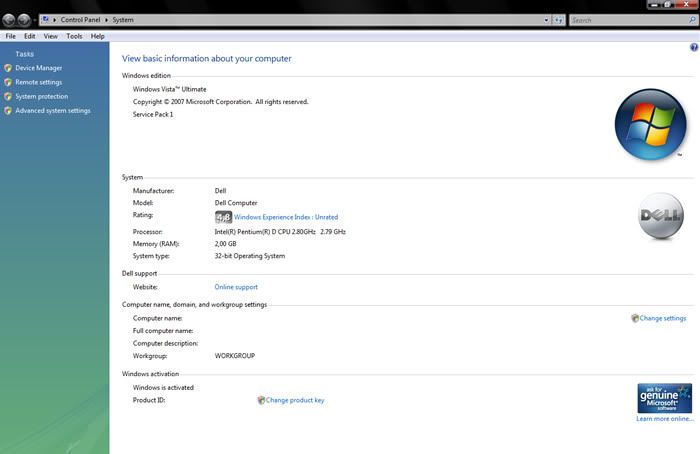
Task: Click shield icon beside Remote settings
Action: coord(8,82)
